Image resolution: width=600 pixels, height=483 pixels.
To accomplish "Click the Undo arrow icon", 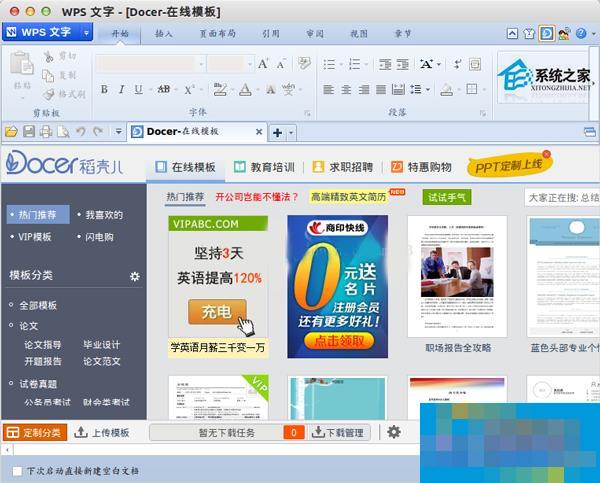I will 80,132.
